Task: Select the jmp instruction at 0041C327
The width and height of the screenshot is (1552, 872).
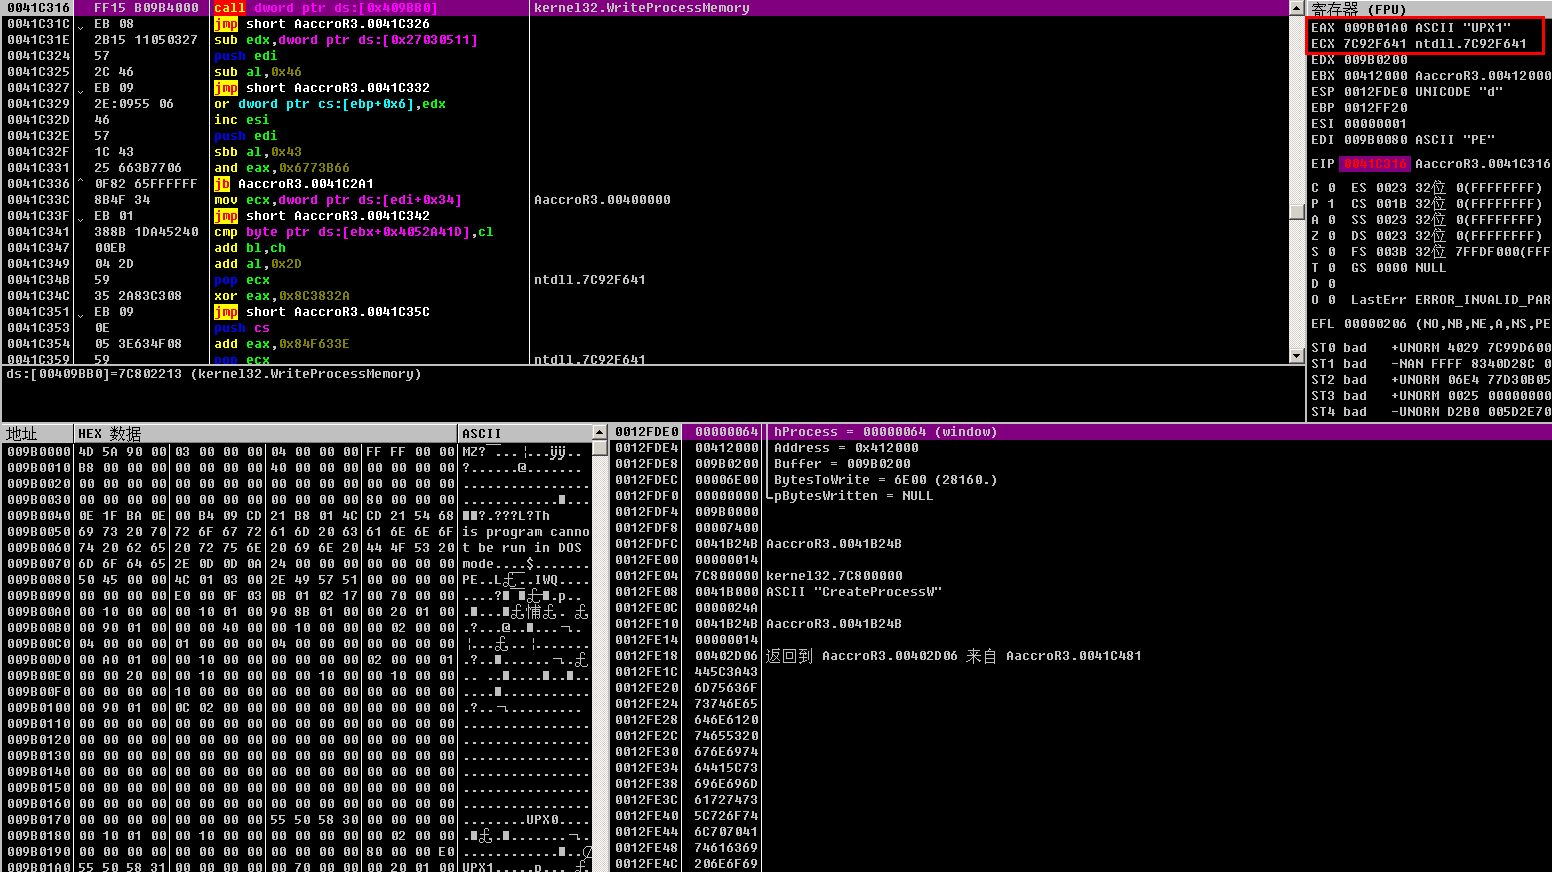Action: coord(645,88)
